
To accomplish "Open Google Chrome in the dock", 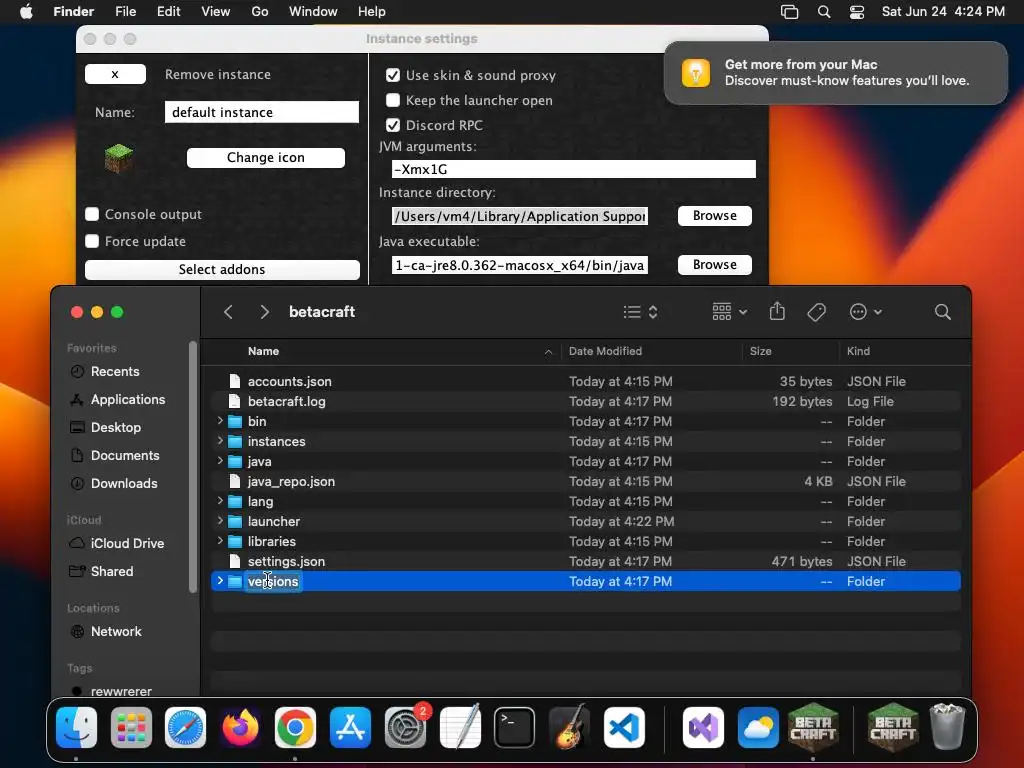I will (295, 728).
